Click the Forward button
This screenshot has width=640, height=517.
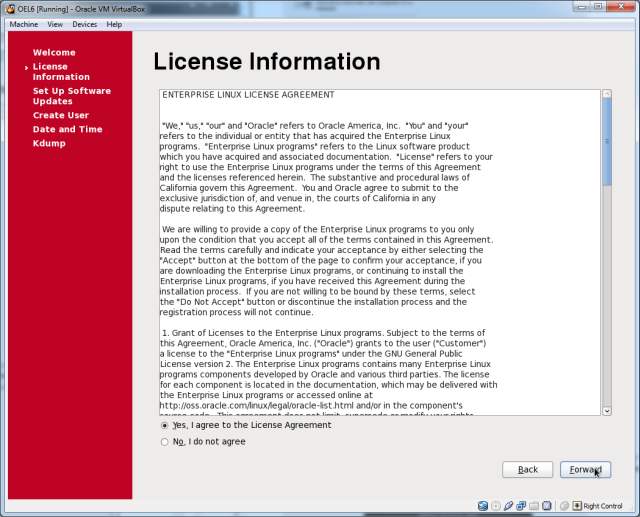(585, 470)
